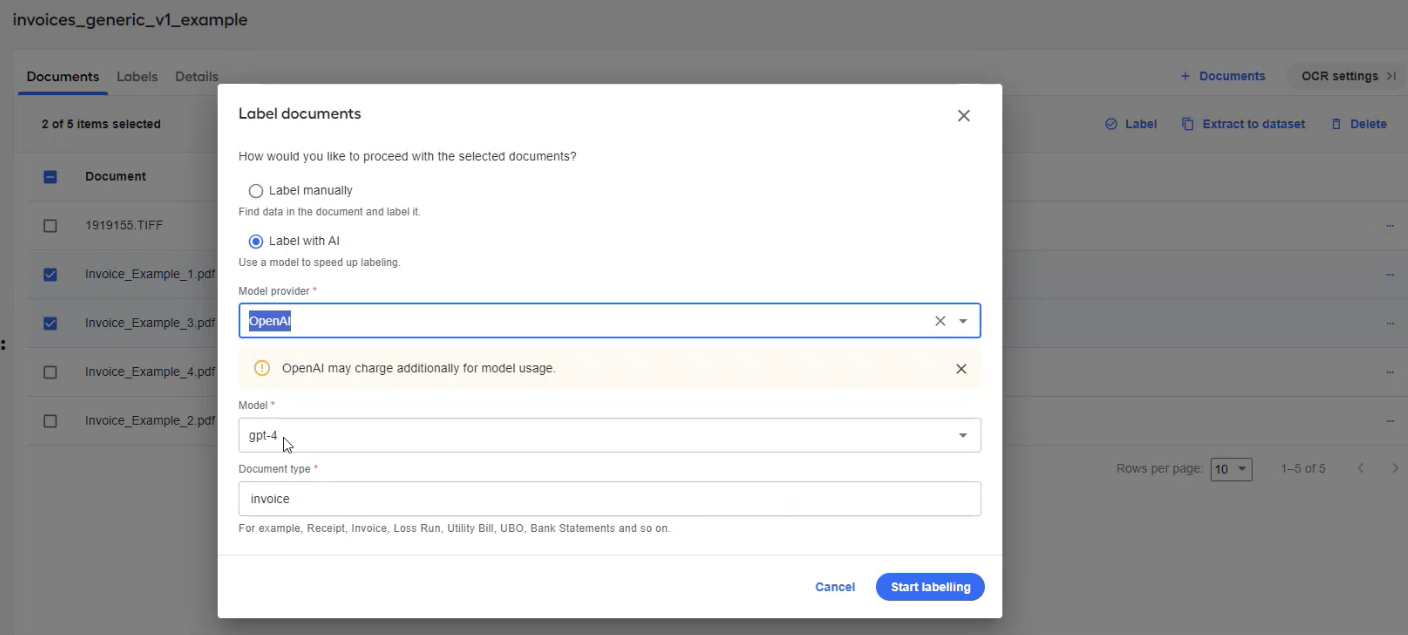
Task: Select the Label manually radio button
Action: point(256,191)
